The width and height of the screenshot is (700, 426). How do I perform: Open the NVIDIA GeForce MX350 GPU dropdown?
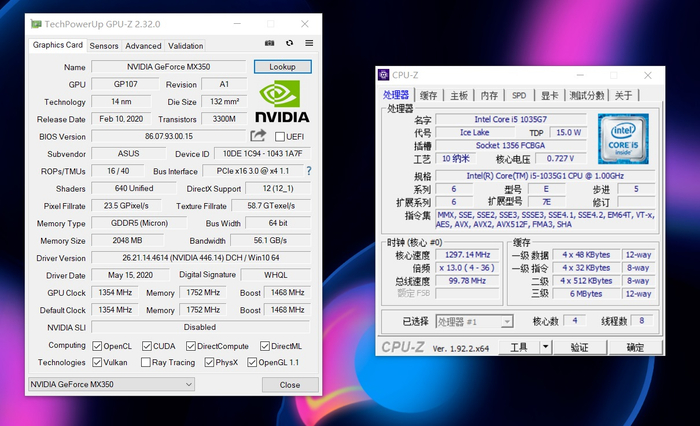coord(110,384)
